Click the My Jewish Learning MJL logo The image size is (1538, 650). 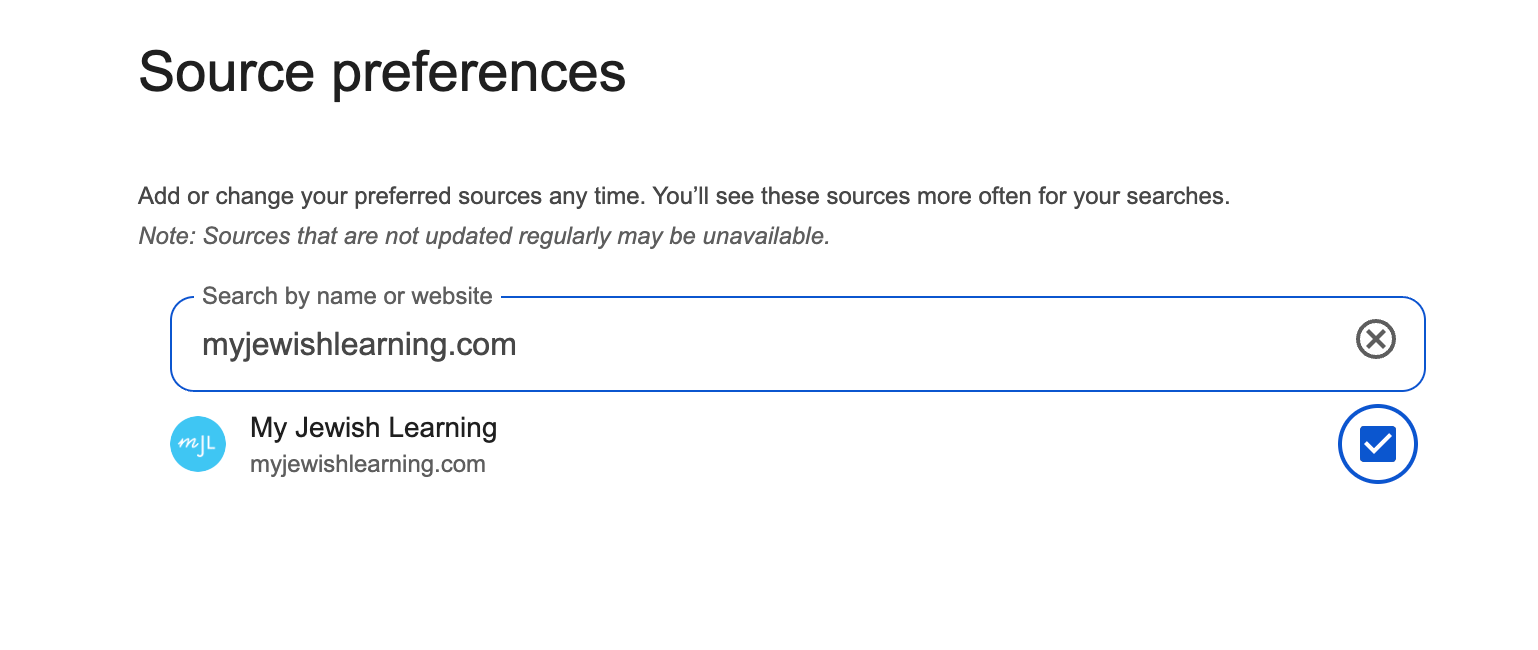pos(198,444)
